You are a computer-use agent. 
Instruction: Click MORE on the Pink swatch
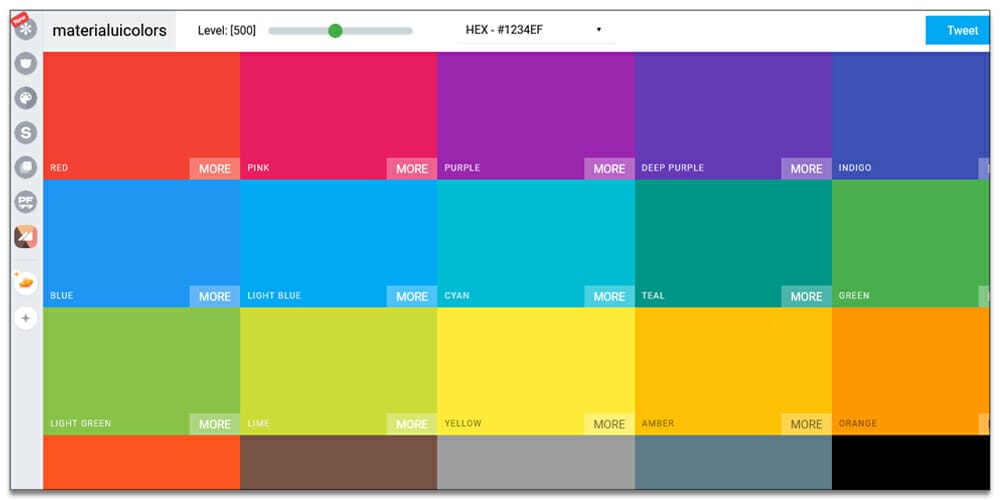(412, 169)
